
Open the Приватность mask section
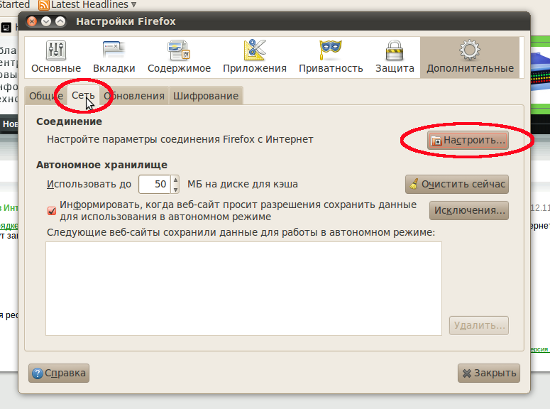click(x=331, y=57)
